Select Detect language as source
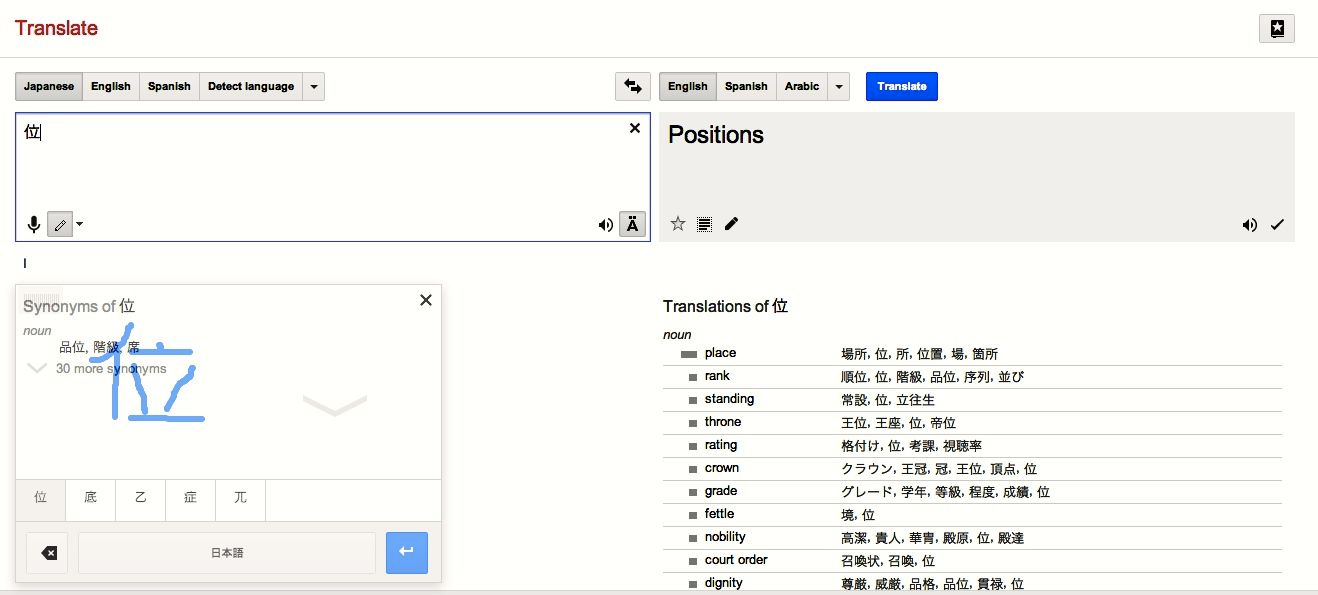1318x595 pixels. click(250, 87)
